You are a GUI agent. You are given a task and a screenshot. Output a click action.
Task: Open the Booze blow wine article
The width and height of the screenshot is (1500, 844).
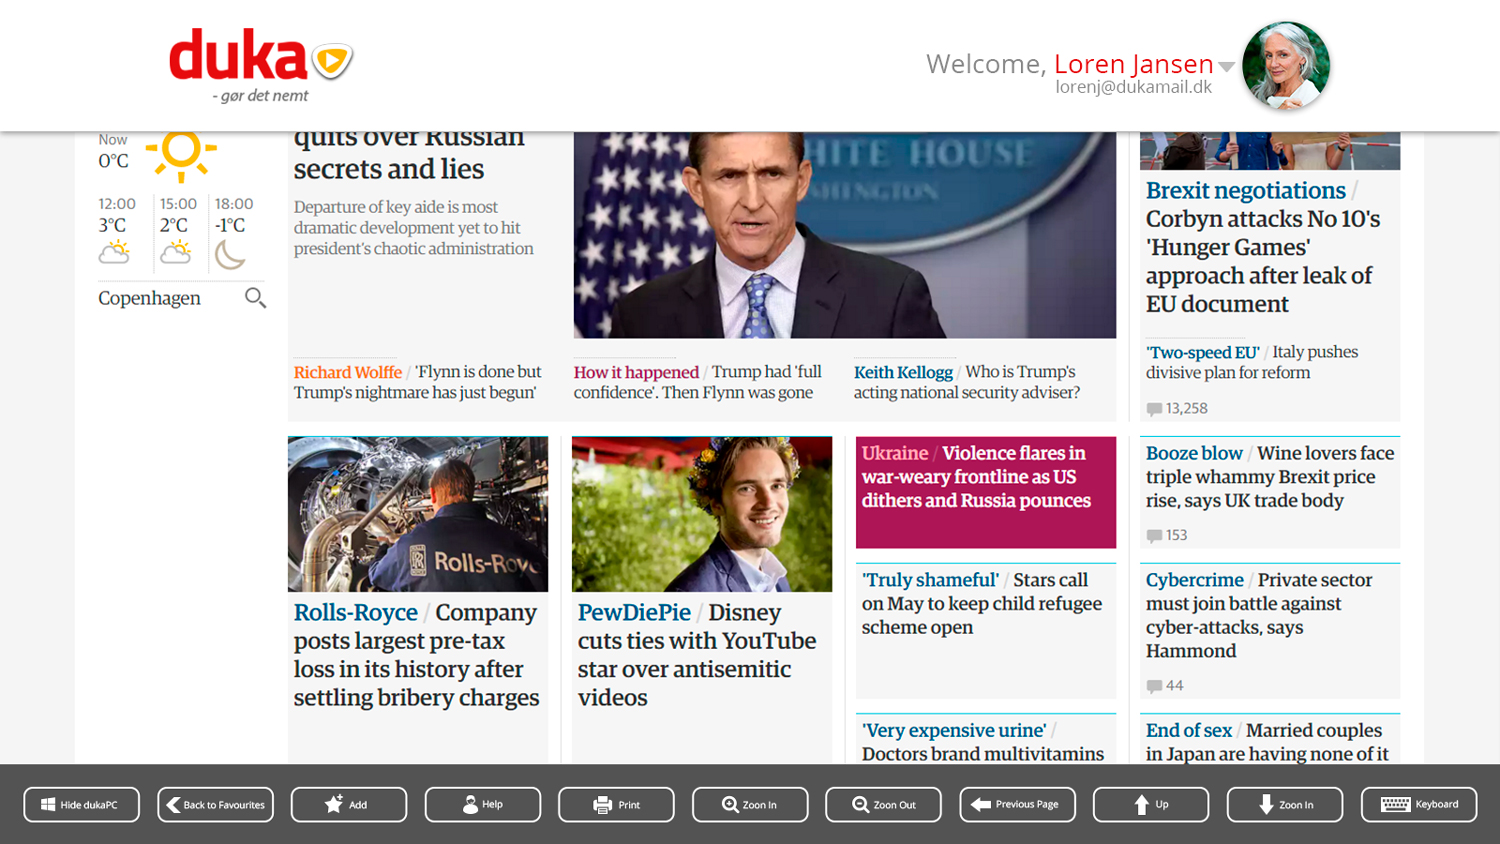(x=1270, y=477)
